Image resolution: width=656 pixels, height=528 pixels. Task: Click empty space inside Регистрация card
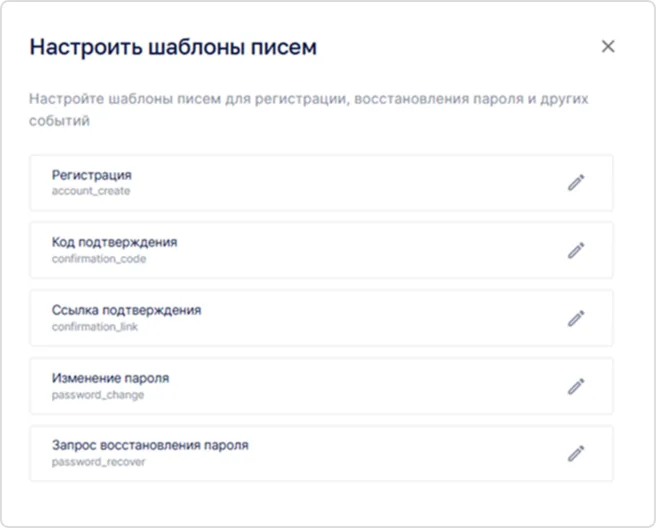350,182
